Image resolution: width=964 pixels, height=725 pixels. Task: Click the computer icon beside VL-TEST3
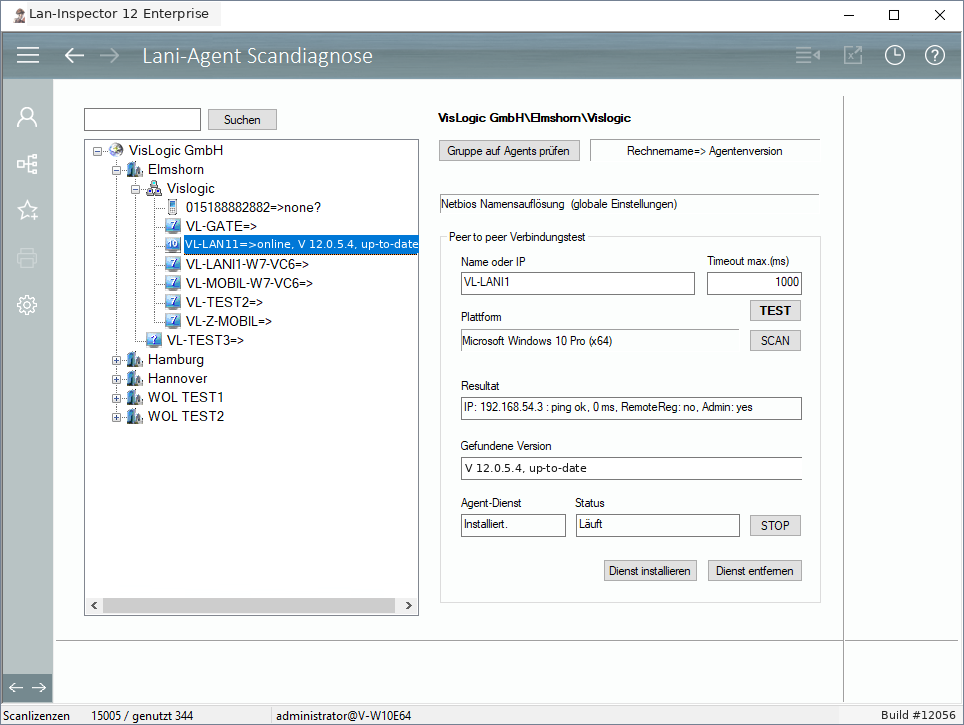154,339
